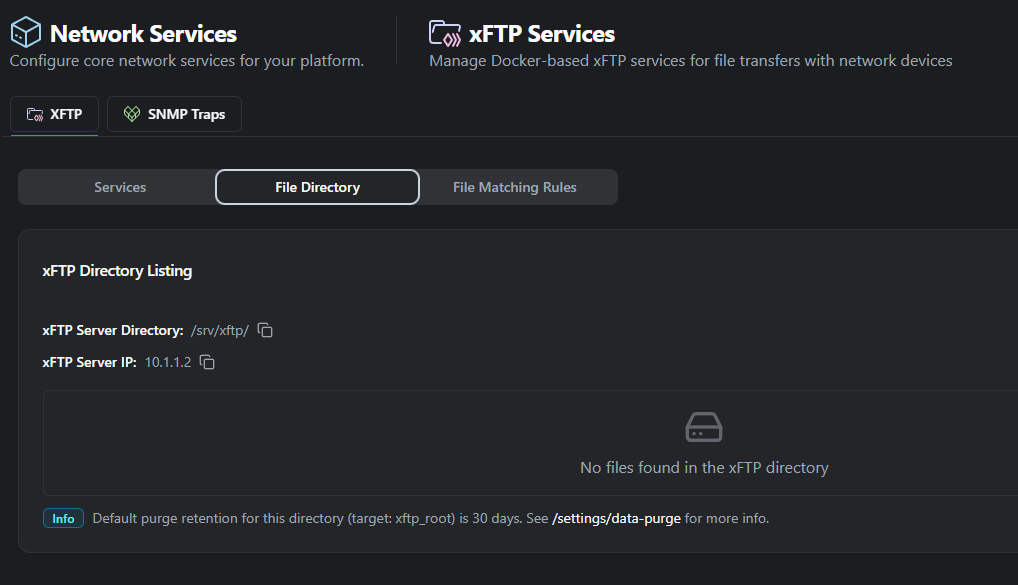The image size is (1018, 585).
Task: Click the xFTP Services folder-transfer icon
Action: click(444, 33)
